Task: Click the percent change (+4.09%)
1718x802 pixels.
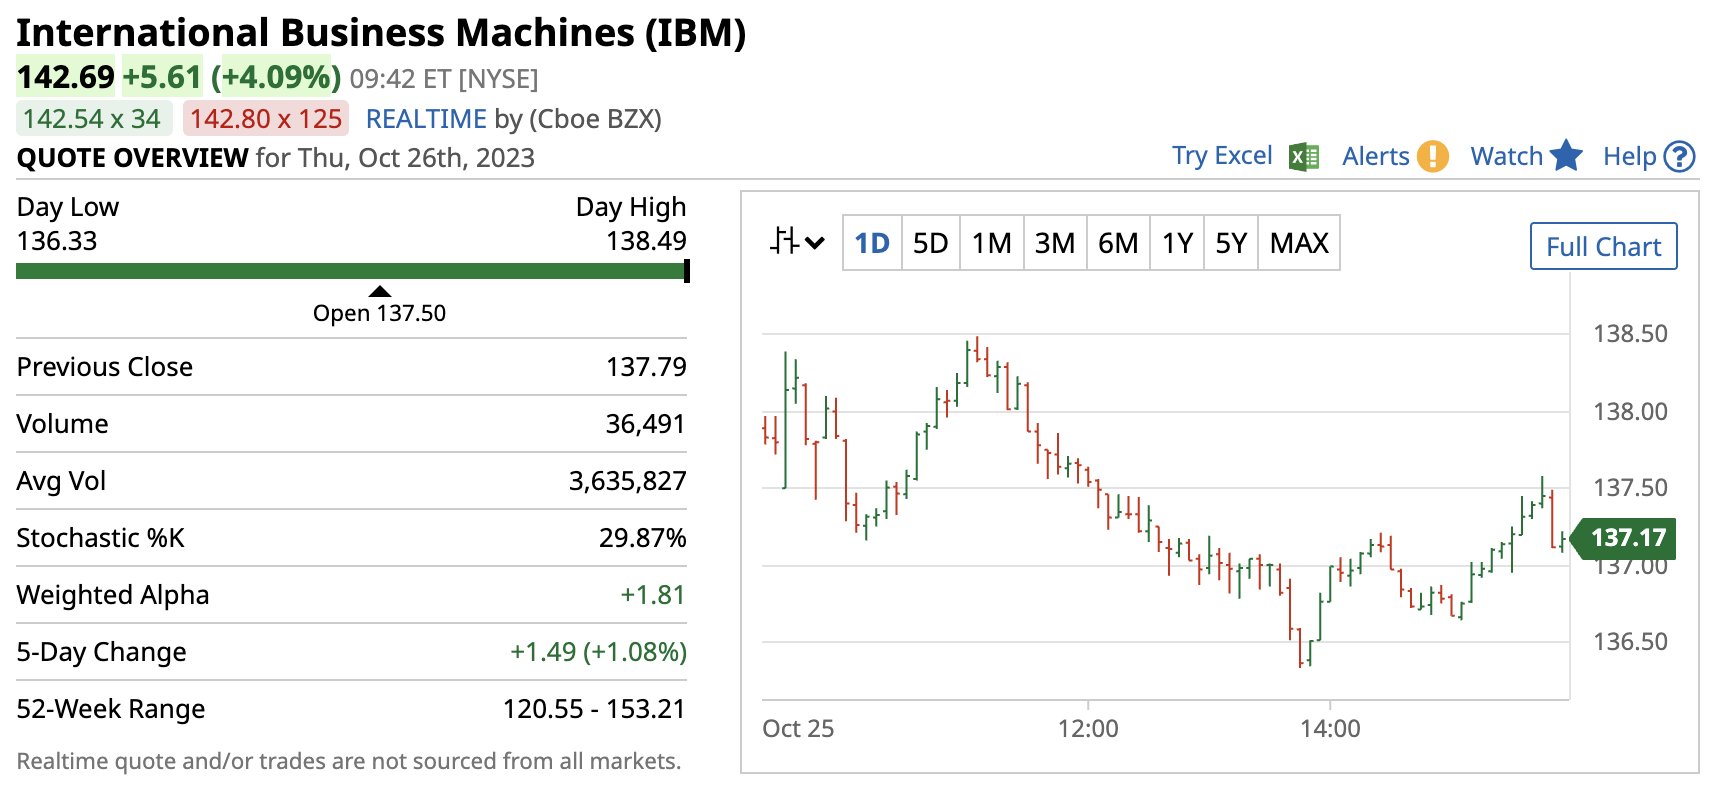Action: [275, 77]
